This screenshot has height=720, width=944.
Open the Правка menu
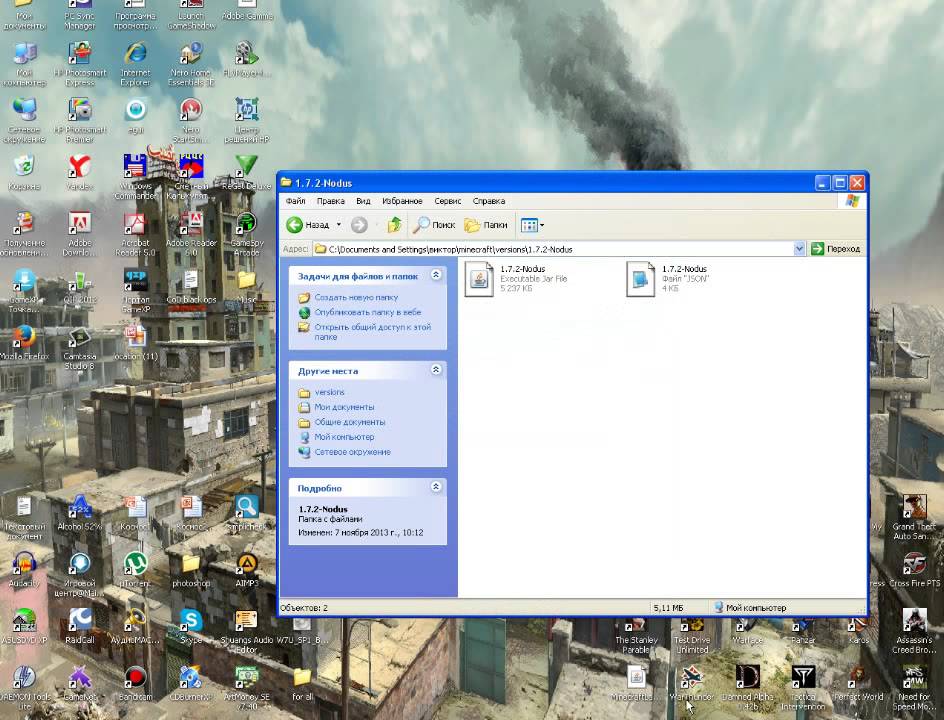click(x=331, y=201)
